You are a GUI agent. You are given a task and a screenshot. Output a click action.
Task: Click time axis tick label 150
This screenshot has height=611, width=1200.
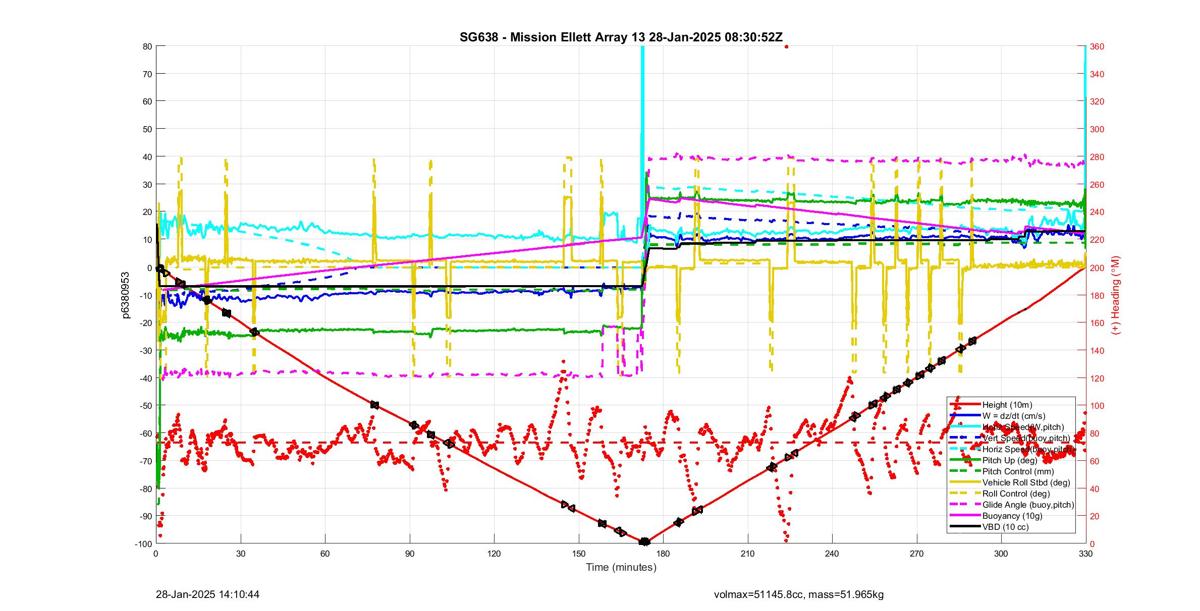(578, 553)
